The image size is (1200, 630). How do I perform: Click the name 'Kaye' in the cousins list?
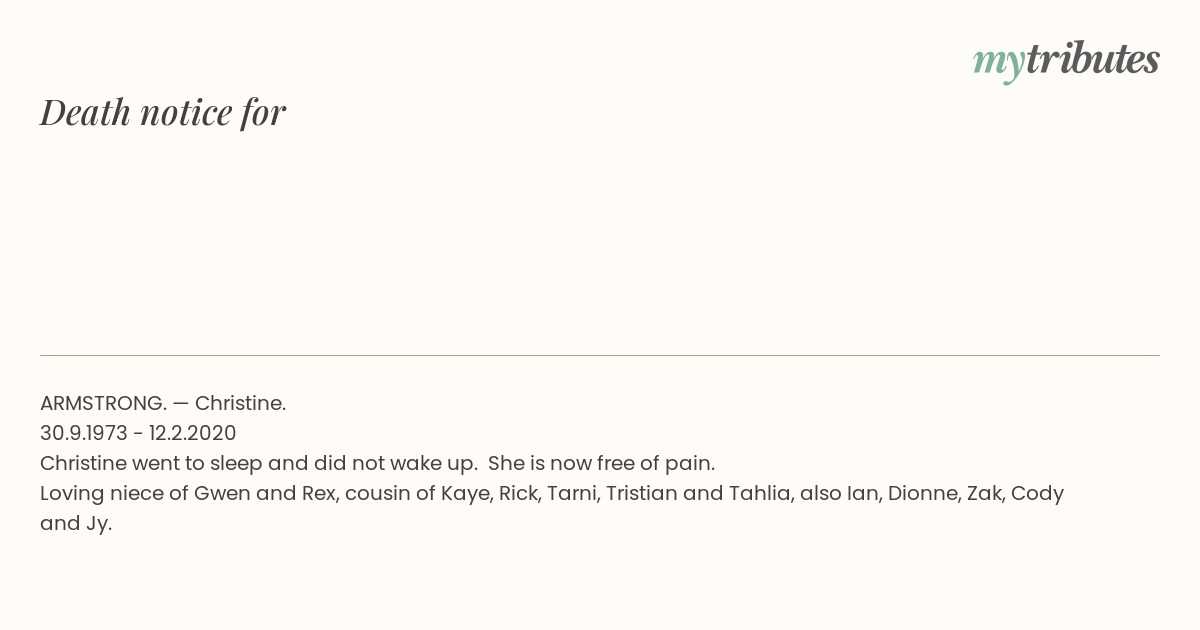point(467,494)
